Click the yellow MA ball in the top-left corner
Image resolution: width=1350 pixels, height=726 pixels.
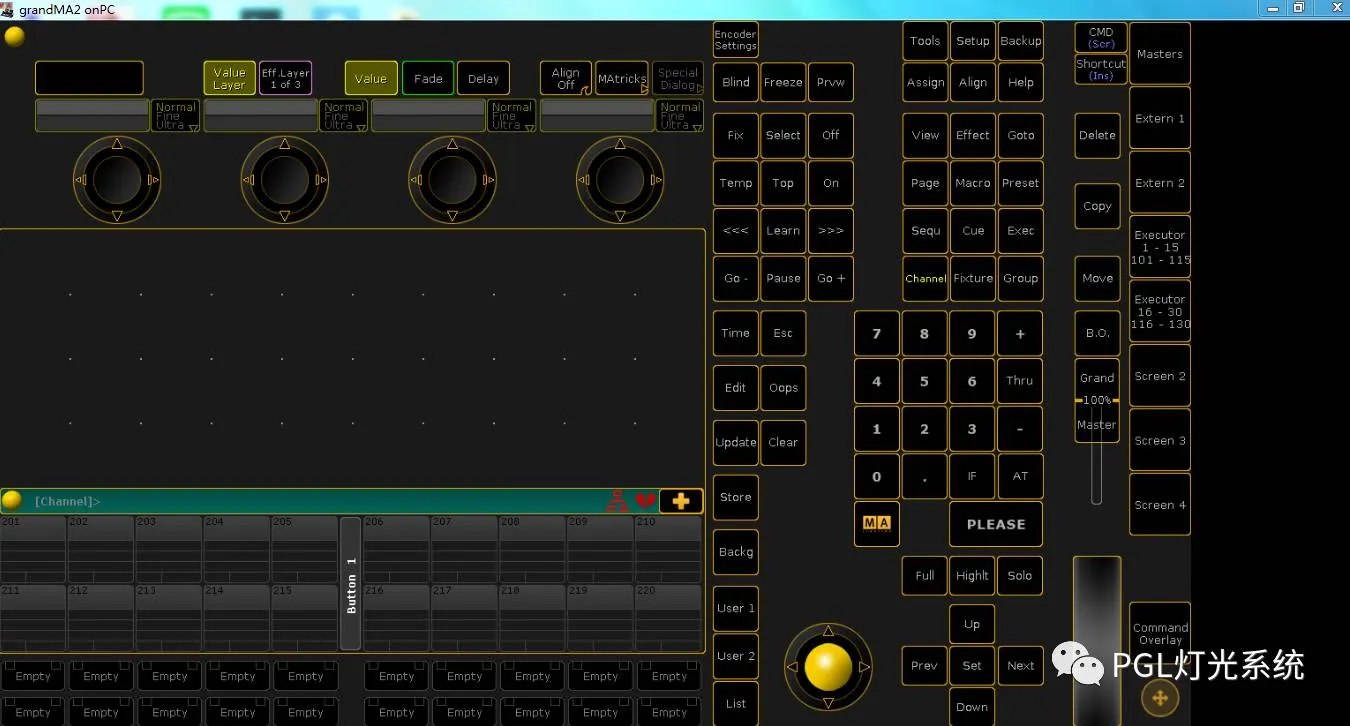[14, 37]
